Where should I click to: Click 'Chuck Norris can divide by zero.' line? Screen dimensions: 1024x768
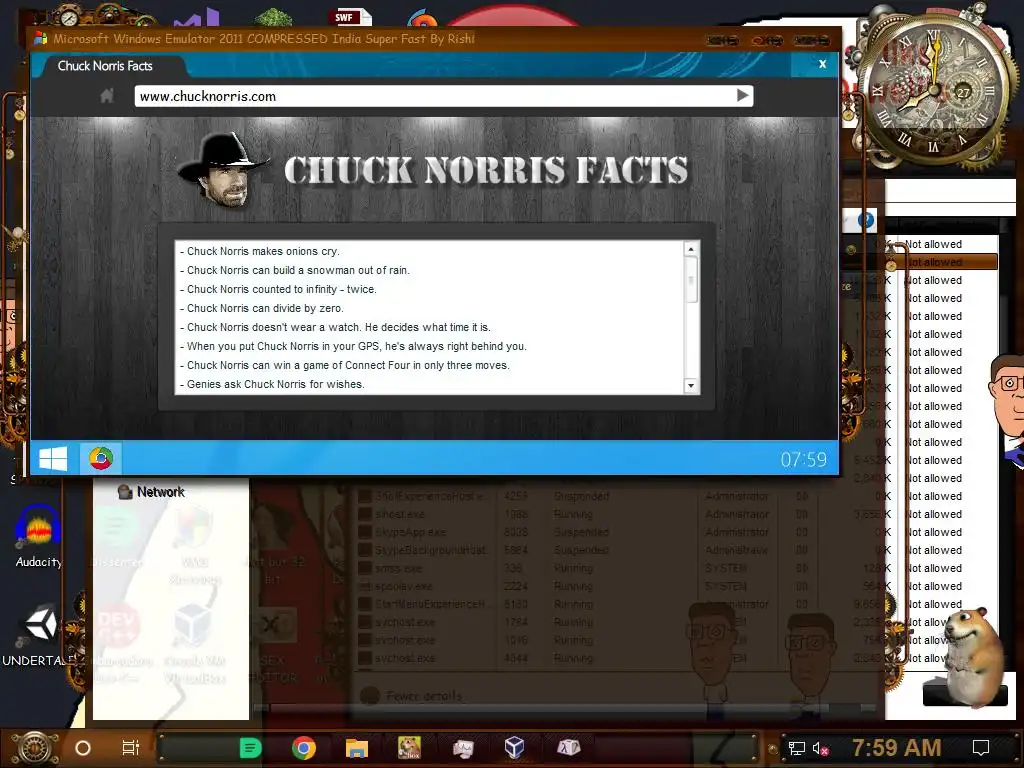(x=262, y=308)
